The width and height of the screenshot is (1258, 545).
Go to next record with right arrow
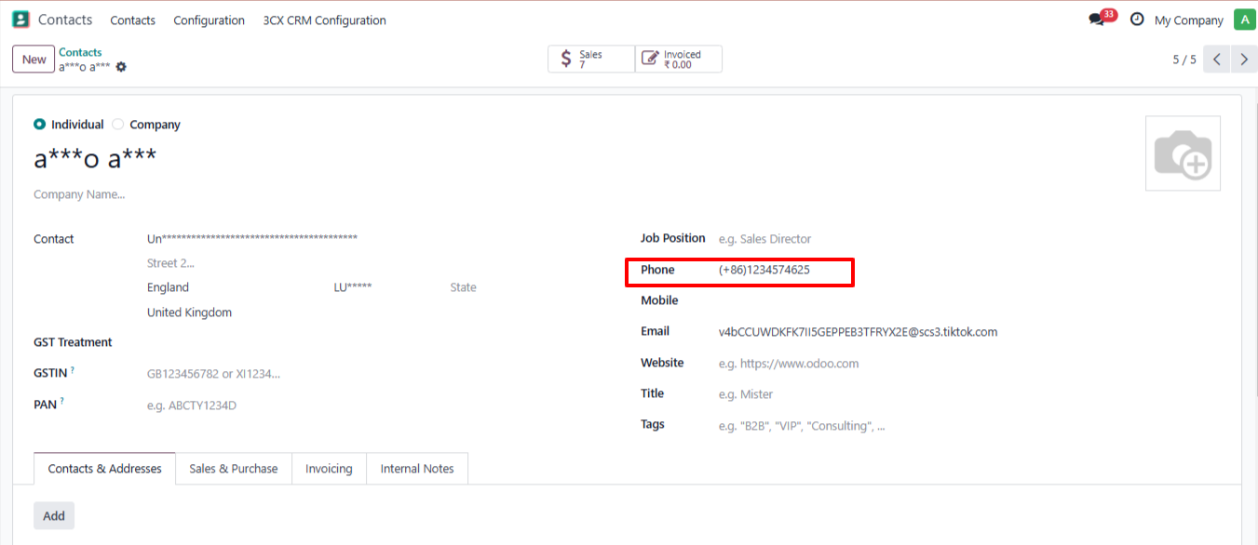[1243, 59]
